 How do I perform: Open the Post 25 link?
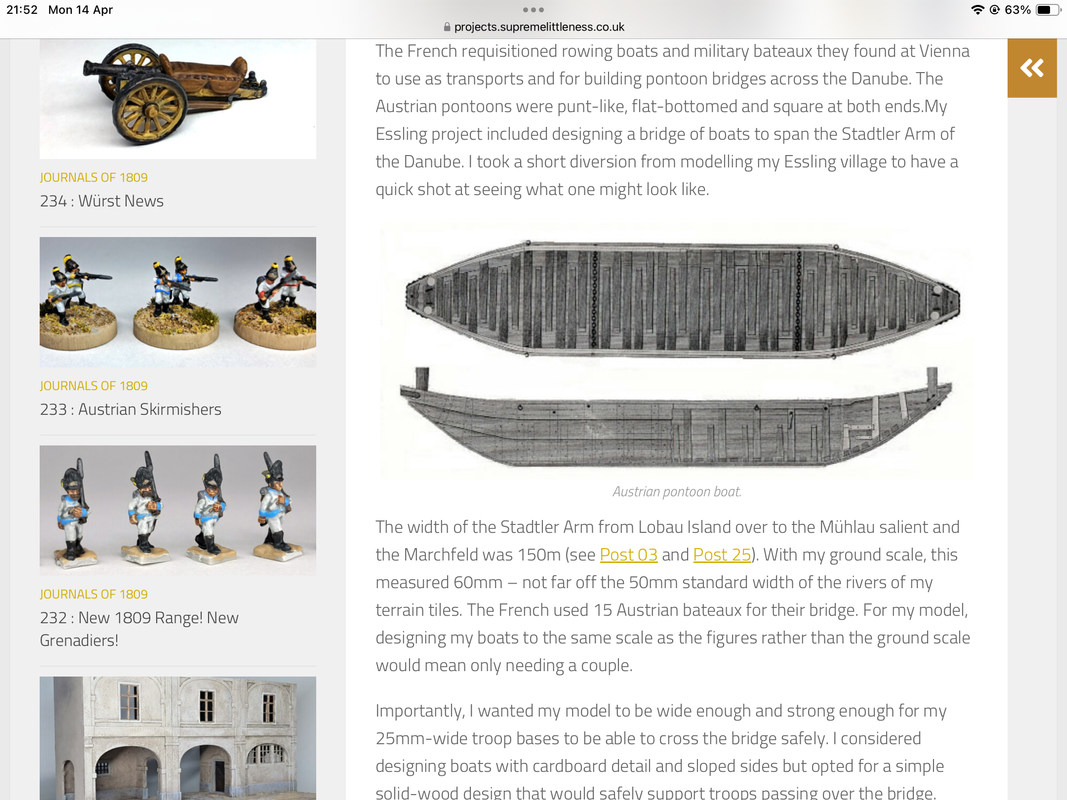tap(721, 555)
